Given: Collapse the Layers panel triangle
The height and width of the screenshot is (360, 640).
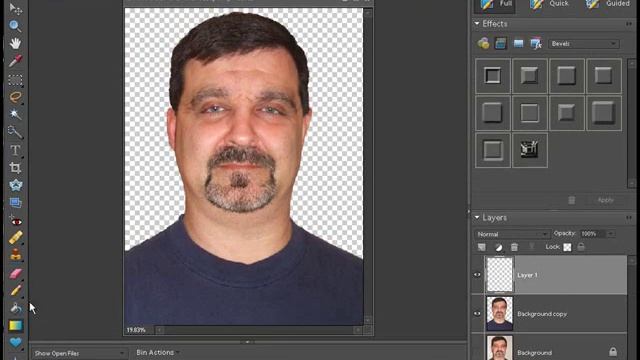Looking at the screenshot, I should [x=477, y=218].
